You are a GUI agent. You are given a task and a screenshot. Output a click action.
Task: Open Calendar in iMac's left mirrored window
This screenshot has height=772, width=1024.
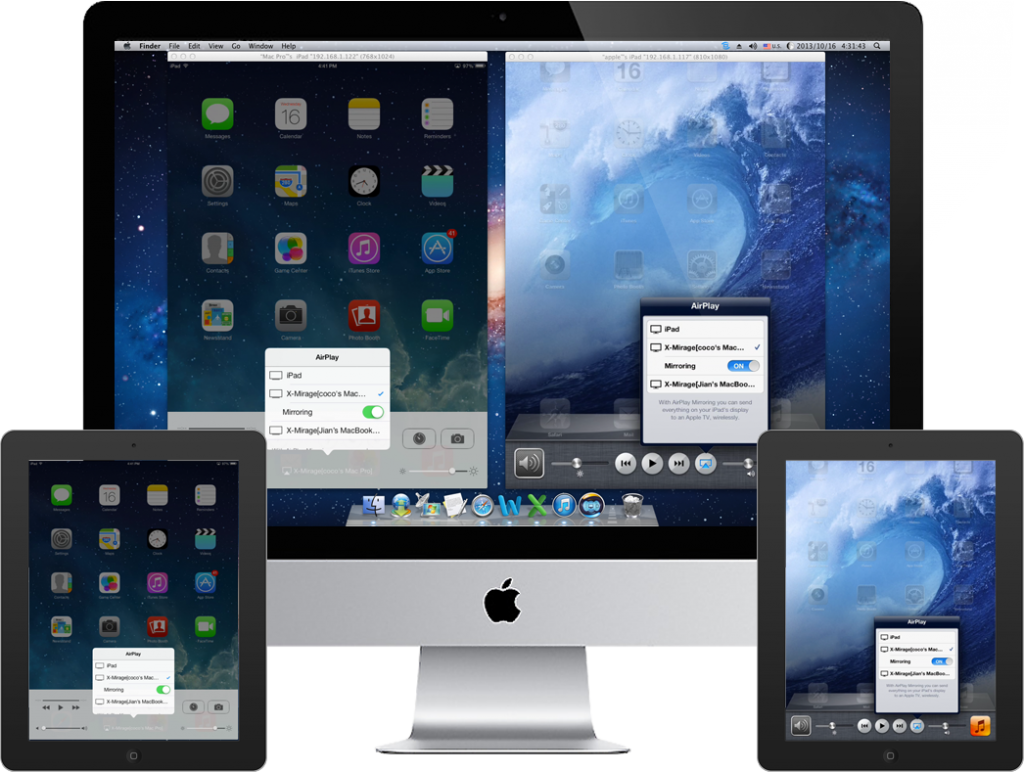pos(291,114)
